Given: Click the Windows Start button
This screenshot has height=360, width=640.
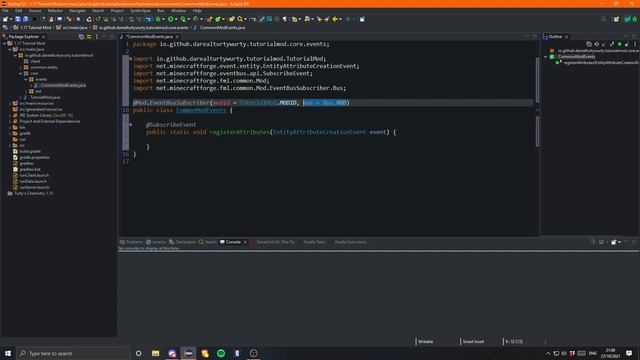Looking at the screenshot, I should click(x=8, y=353).
